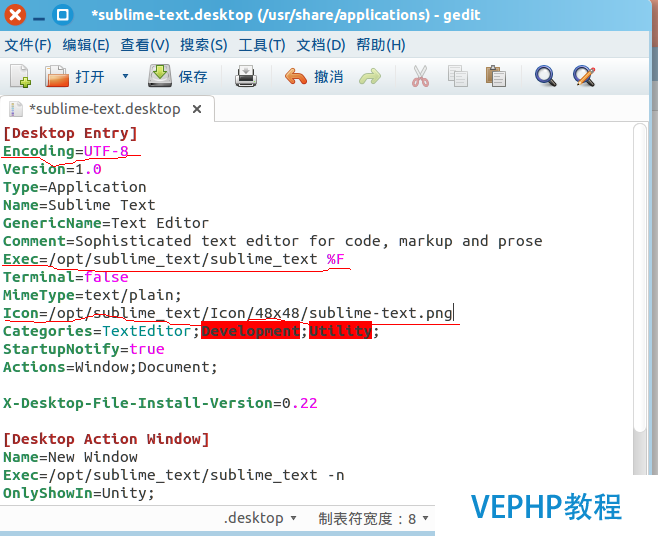
Task: Click the highlighted Utility word
Action: (x=340, y=331)
